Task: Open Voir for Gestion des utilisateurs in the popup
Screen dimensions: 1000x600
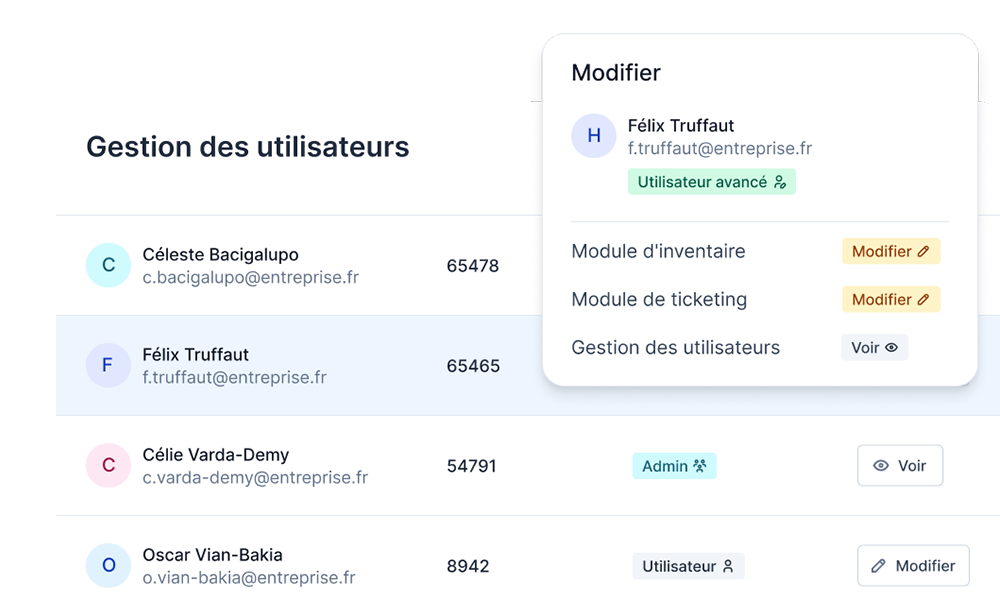Action: point(874,348)
